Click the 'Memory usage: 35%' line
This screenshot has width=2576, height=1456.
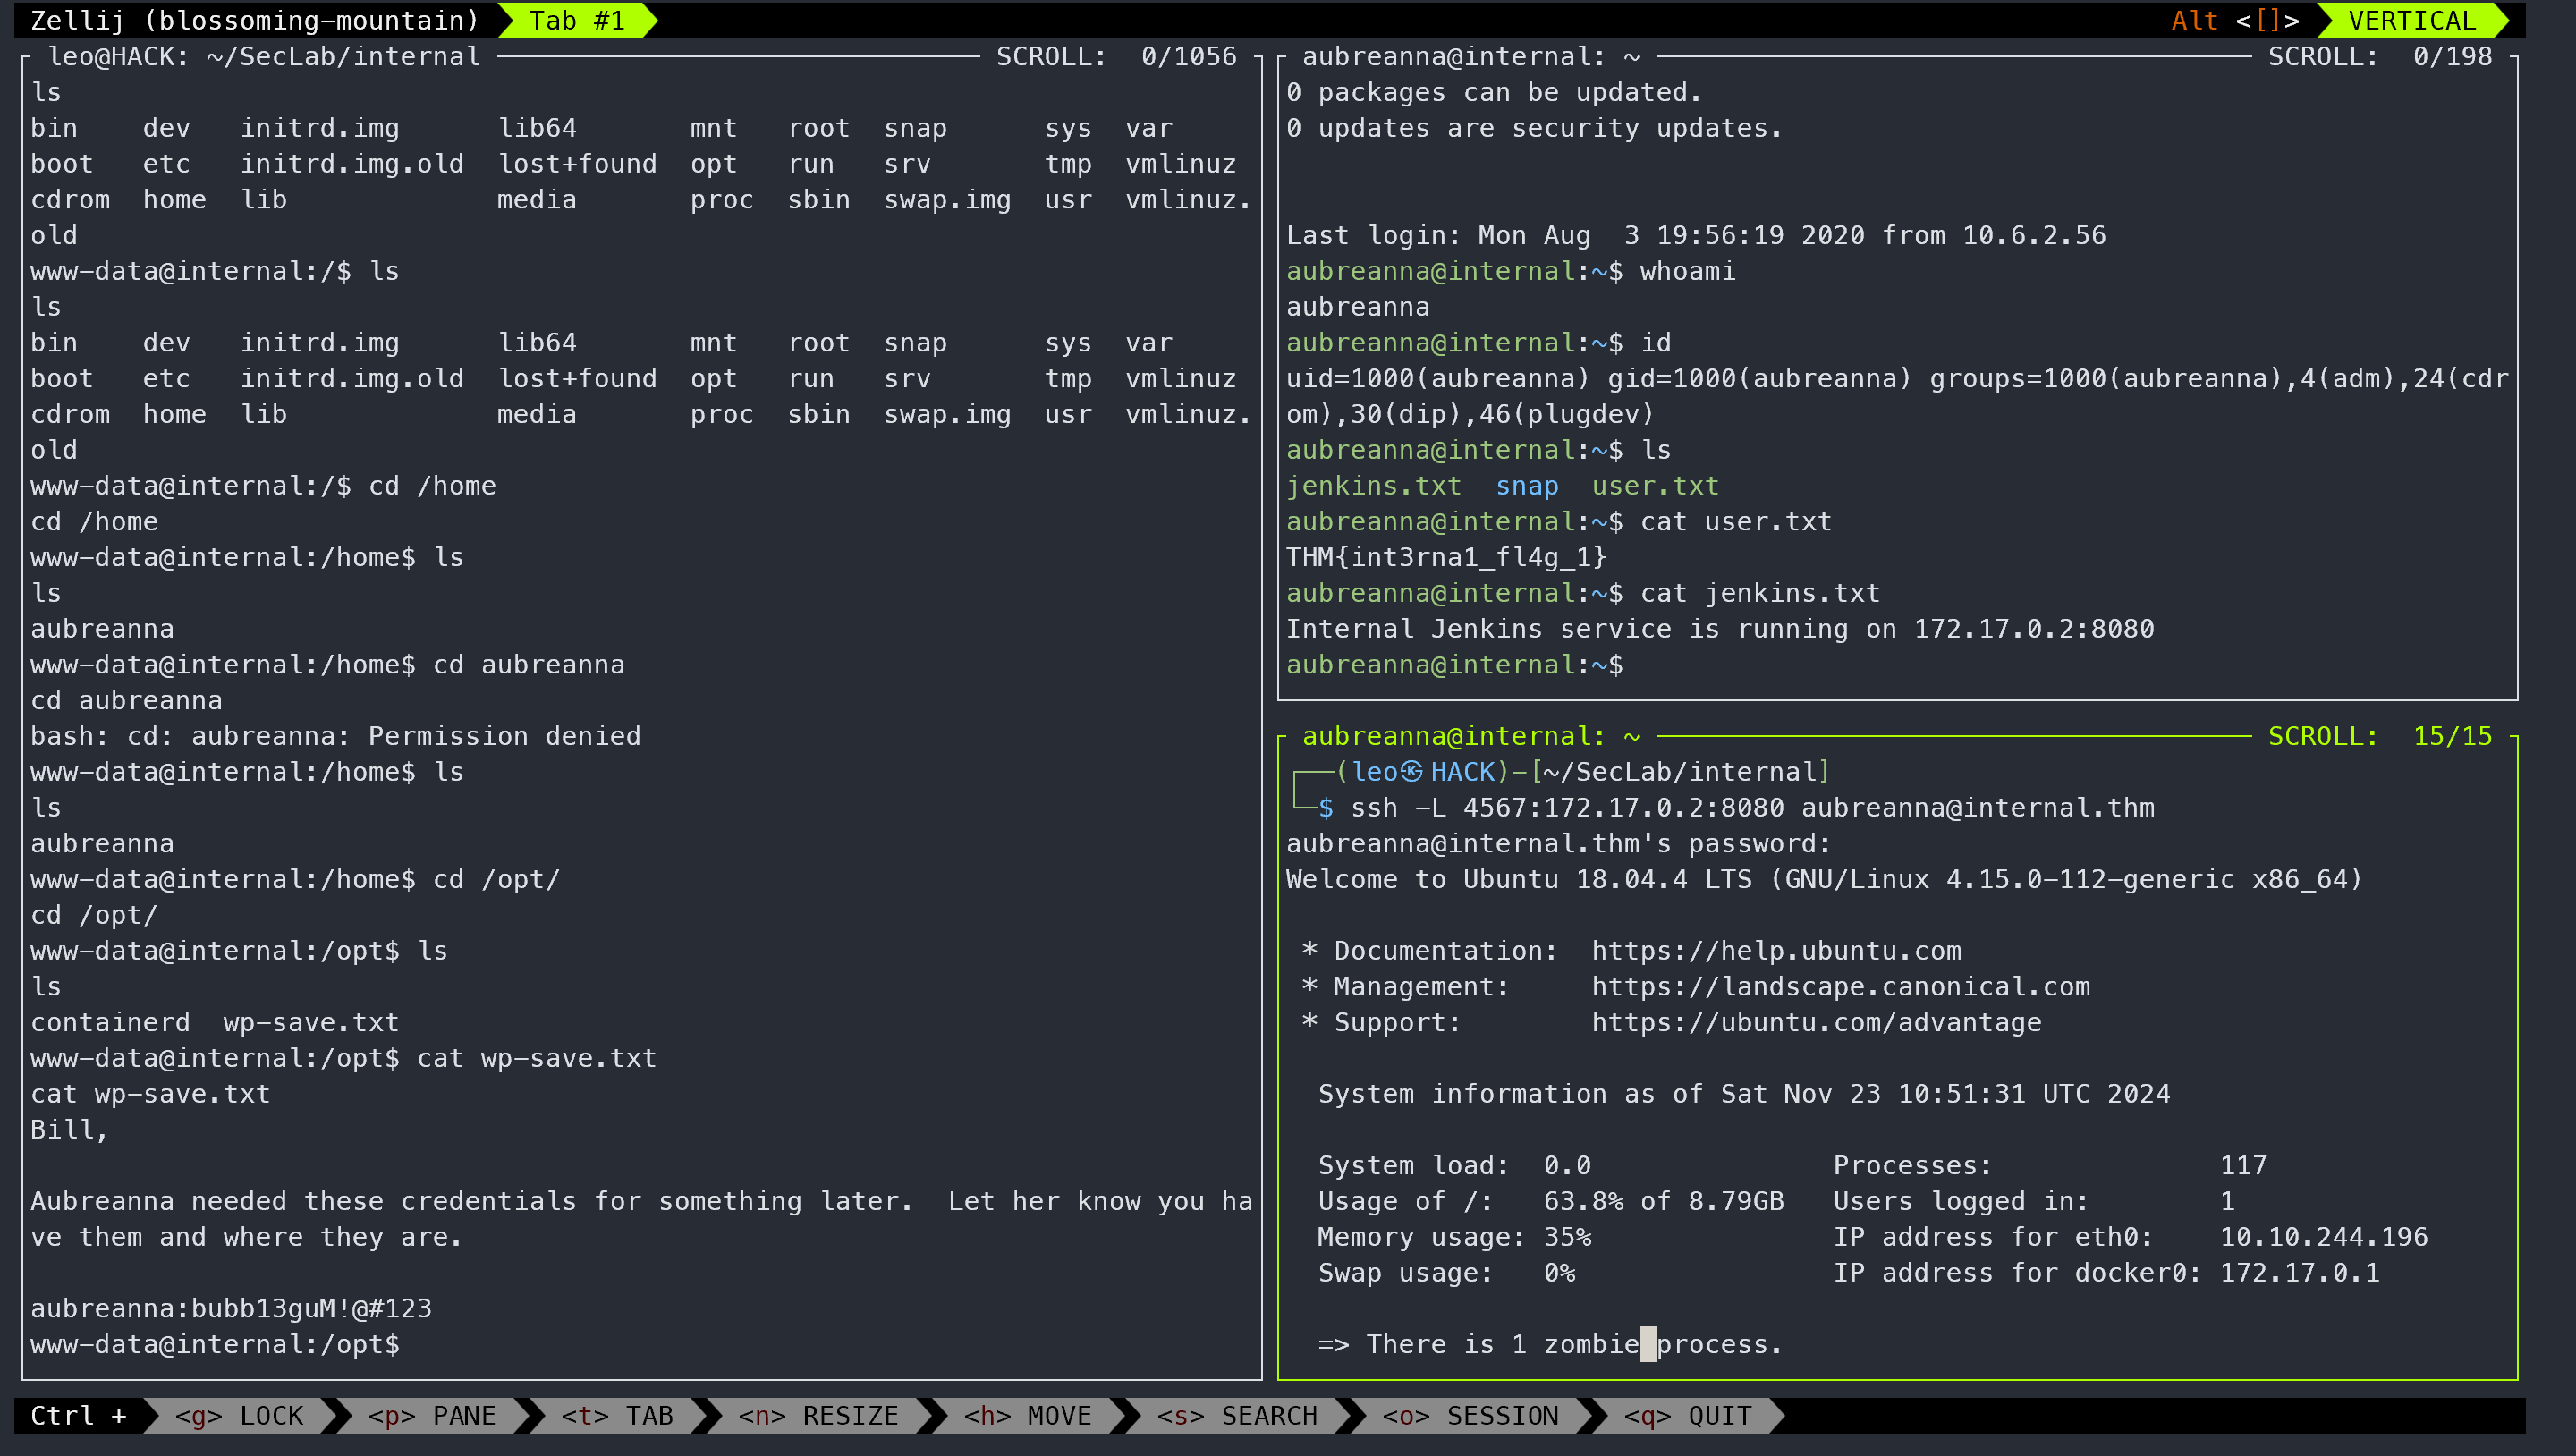[x=1454, y=1237]
